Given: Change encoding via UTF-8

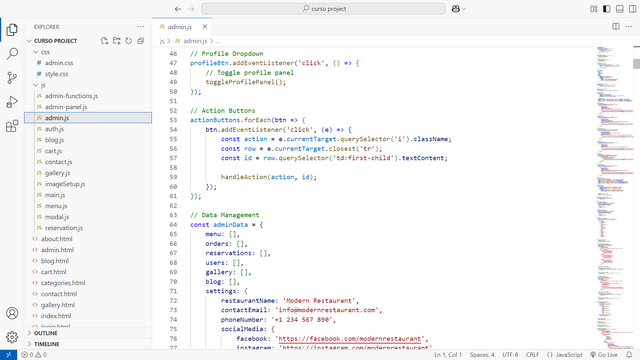Looking at the screenshot, I should coord(510,355).
